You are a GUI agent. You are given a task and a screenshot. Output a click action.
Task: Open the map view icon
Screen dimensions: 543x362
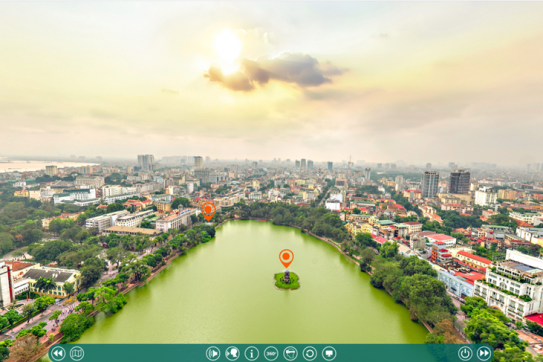coord(77,354)
